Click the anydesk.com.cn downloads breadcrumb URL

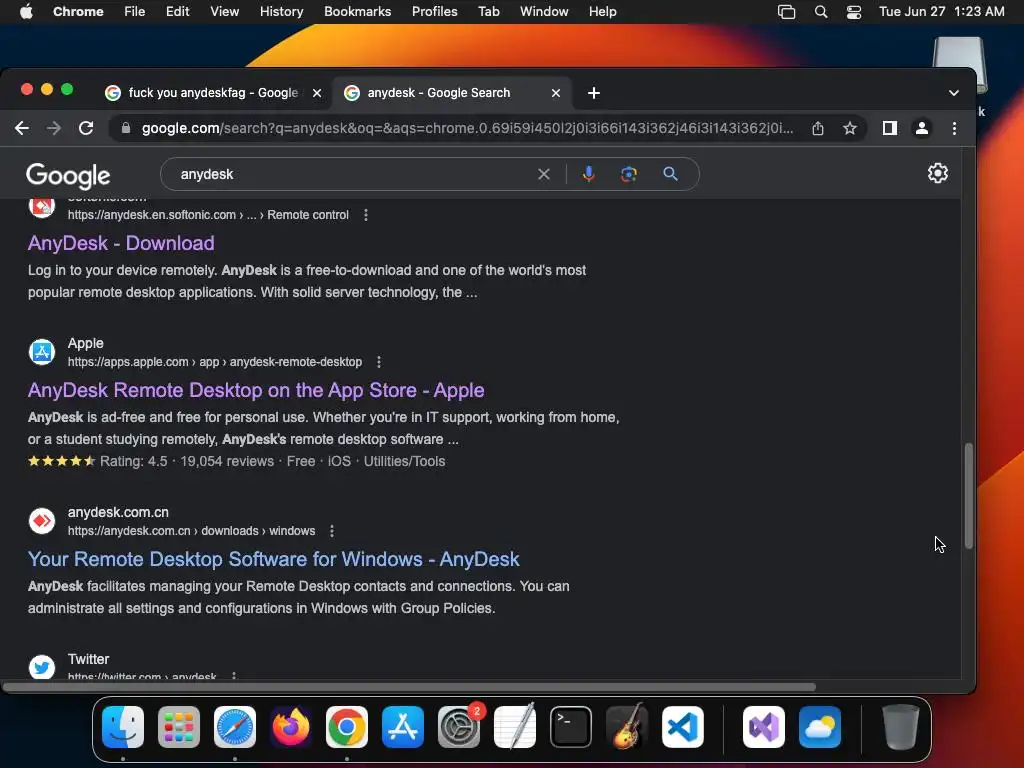pos(191,531)
